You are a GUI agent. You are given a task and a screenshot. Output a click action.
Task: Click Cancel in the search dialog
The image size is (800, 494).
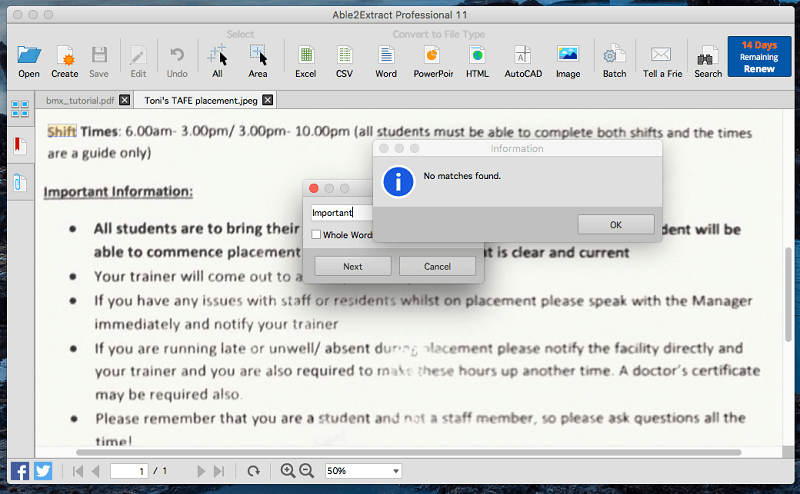click(x=437, y=266)
